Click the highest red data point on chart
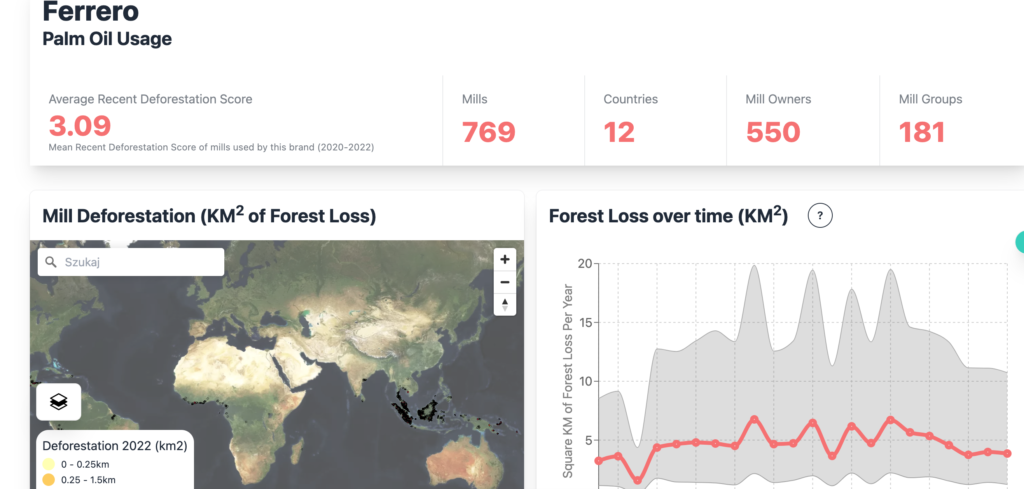The height and width of the screenshot is (489, 1024). click(x=755, y=418)
